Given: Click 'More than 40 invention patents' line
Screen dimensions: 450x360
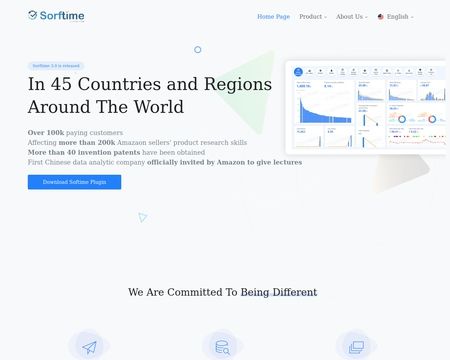Looking at the screenshot, I should pos(116,152).
